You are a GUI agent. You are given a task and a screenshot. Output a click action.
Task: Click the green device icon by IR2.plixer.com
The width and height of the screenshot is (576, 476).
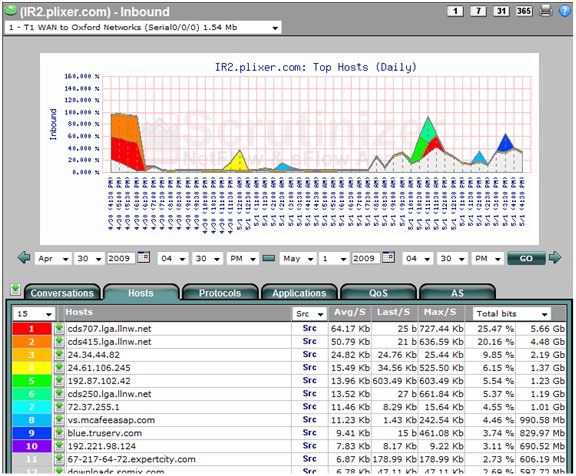[10, 11]
